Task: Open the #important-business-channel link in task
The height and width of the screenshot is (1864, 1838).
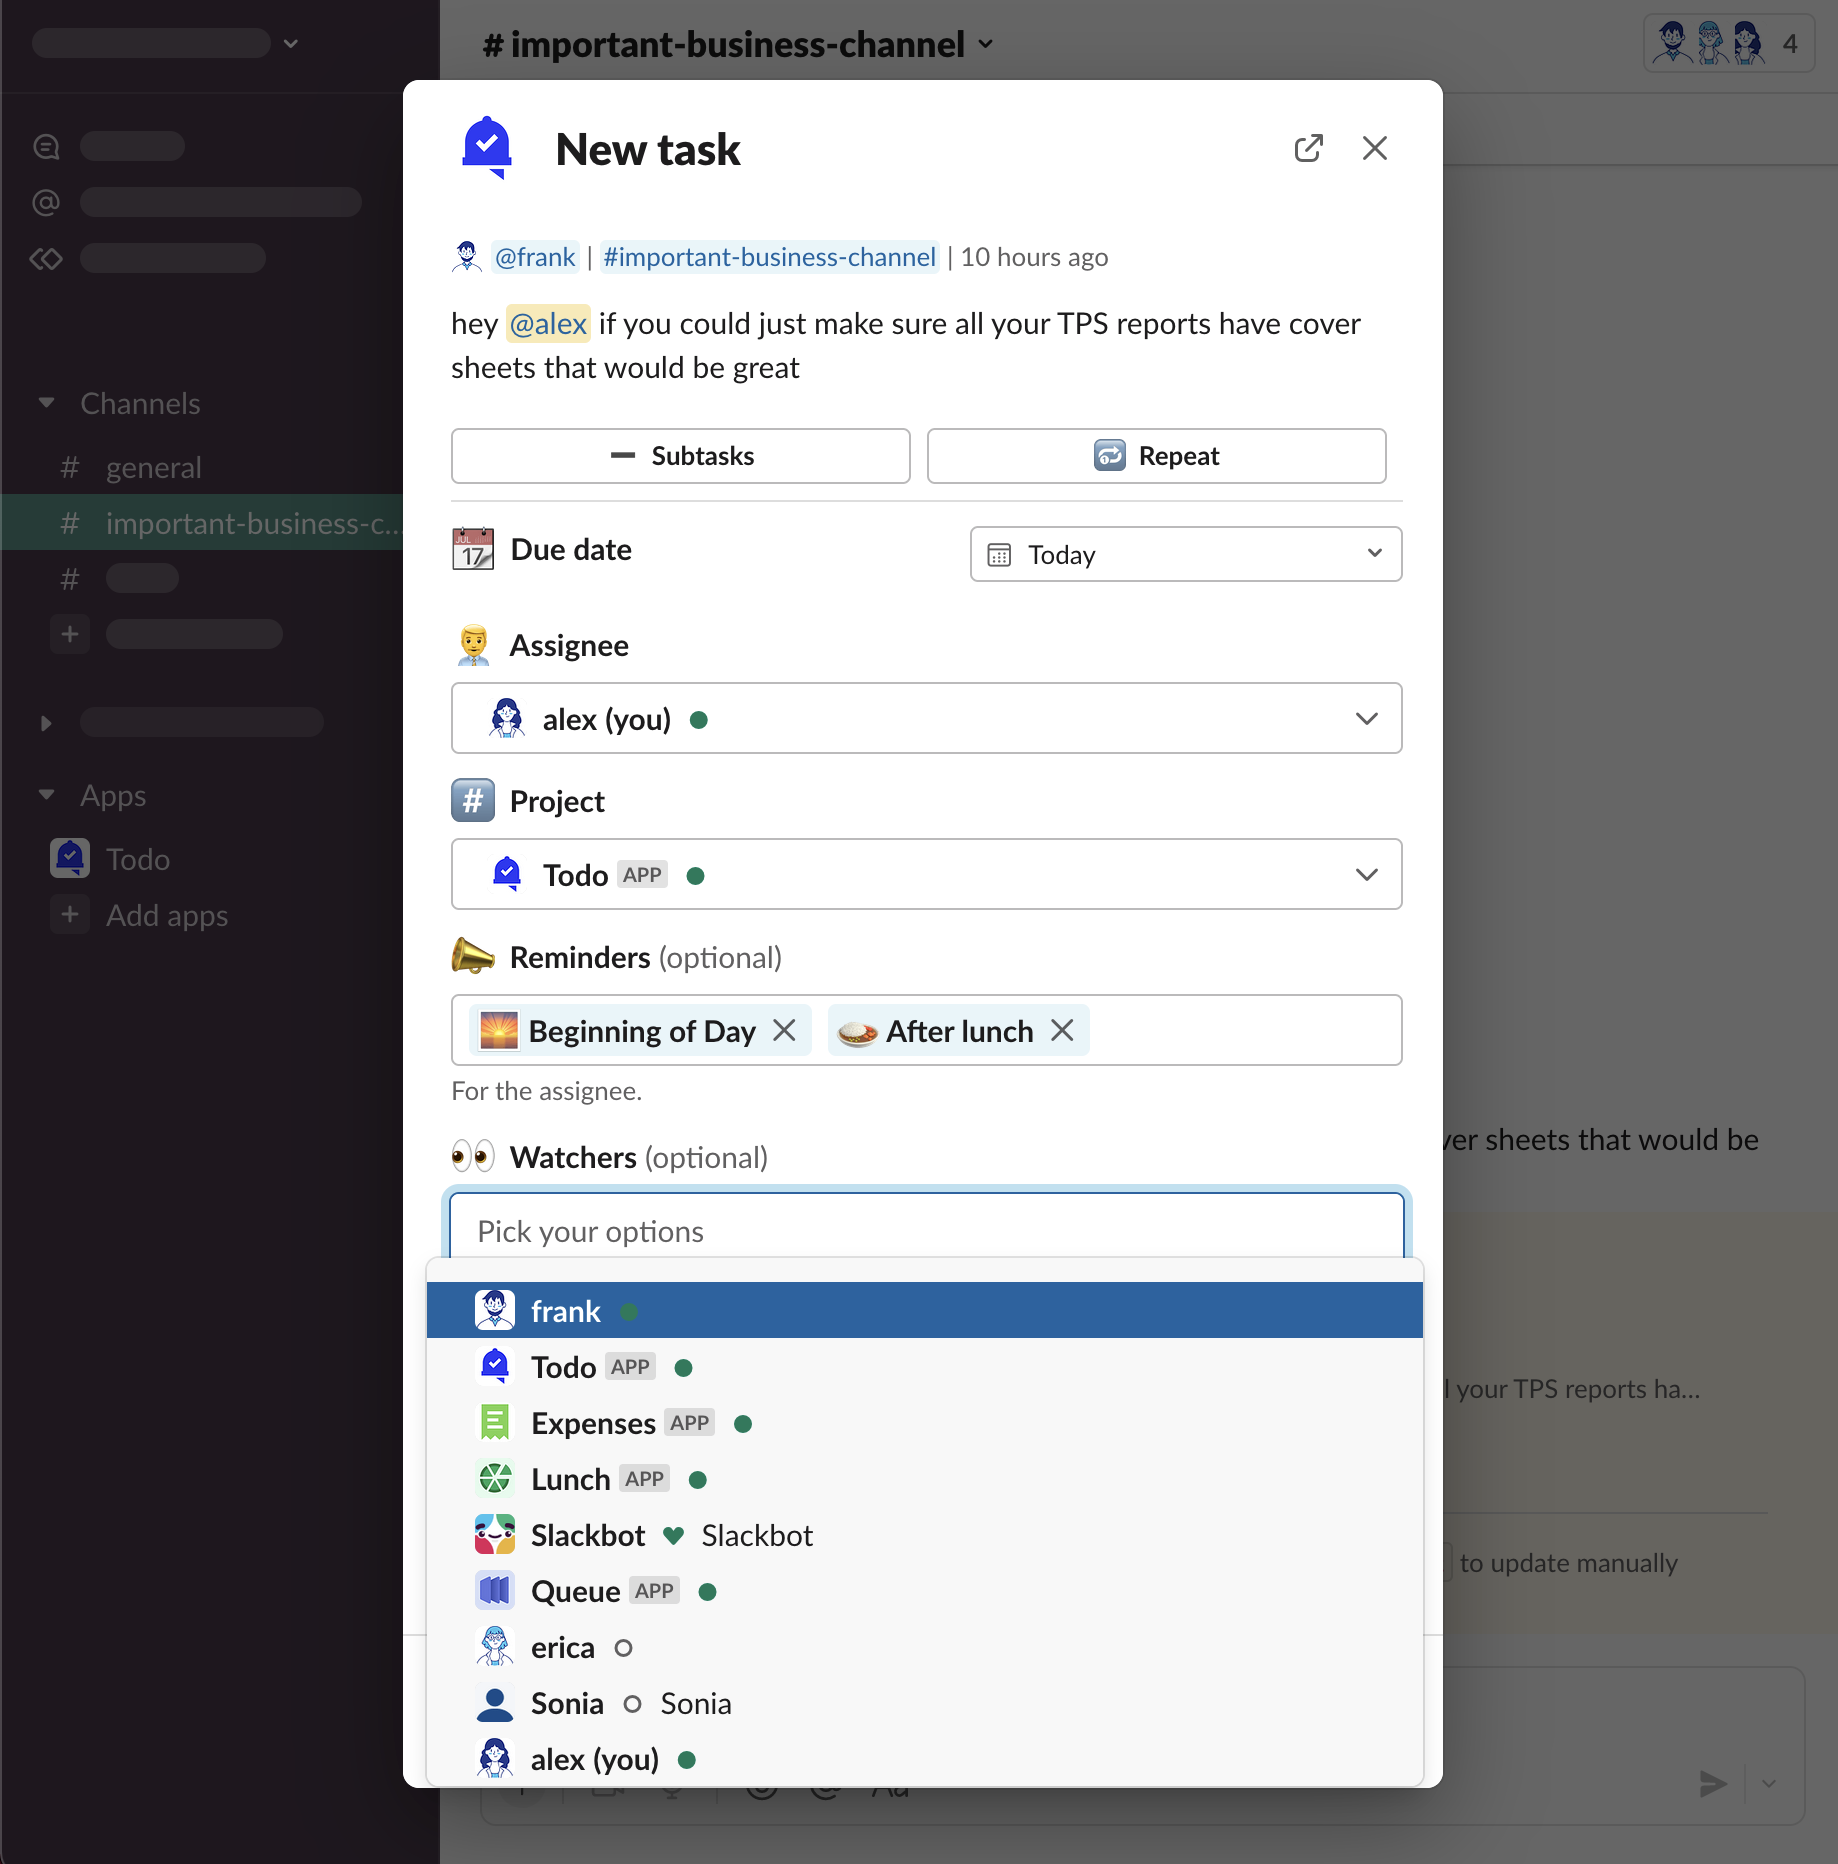Action: tap(769, 257)
